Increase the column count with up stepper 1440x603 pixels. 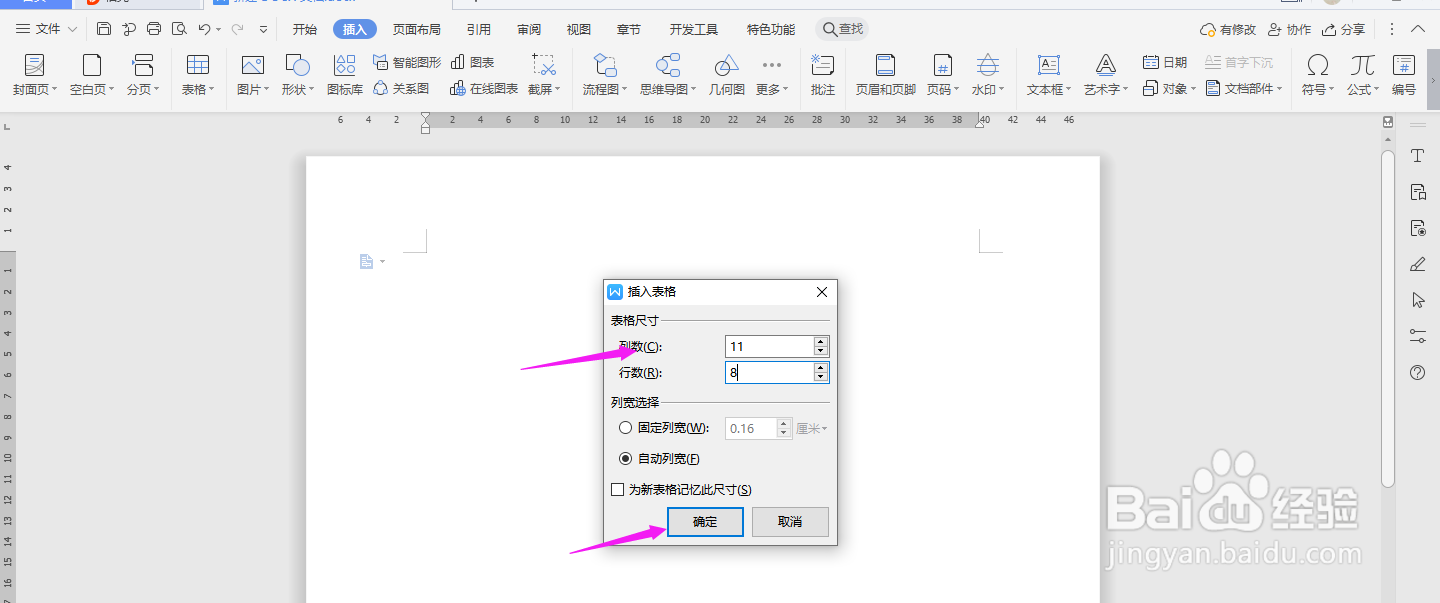(821, 341)
